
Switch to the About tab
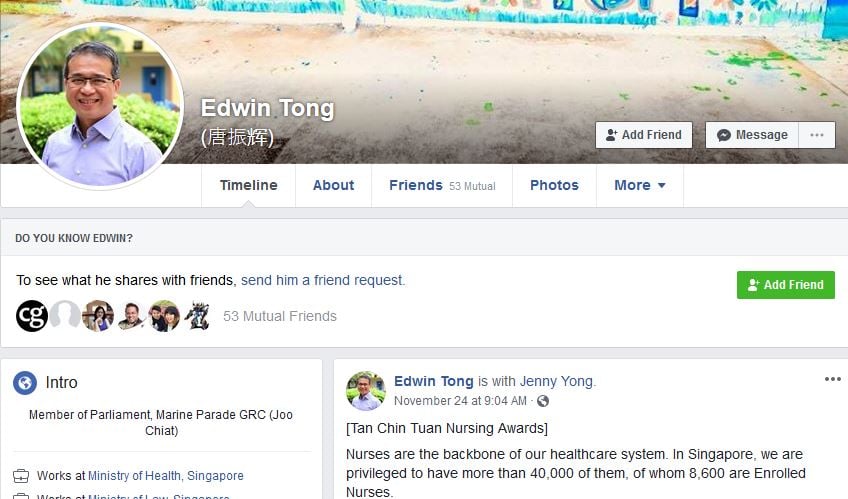[x=333, y=185]
